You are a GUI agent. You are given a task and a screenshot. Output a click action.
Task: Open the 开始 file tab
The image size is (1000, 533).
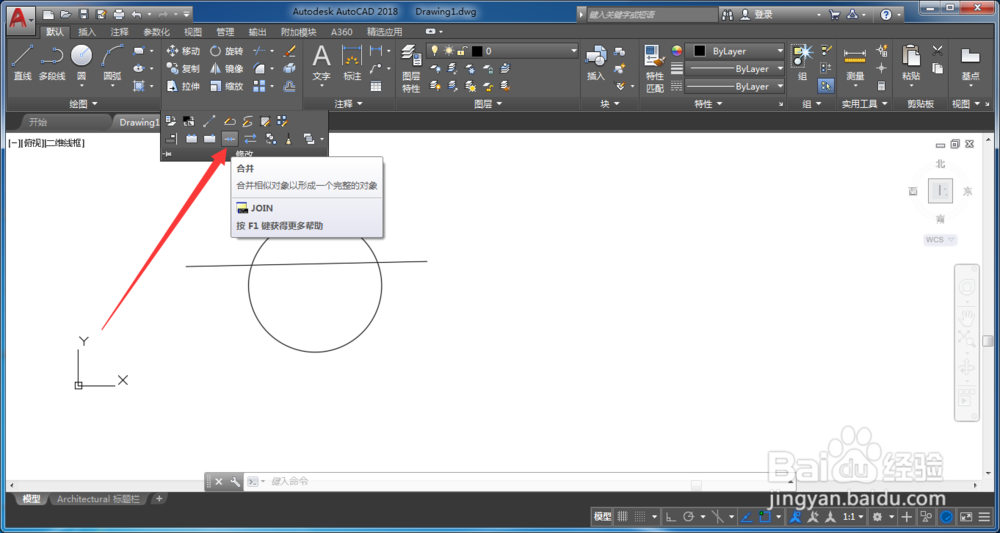tap(38, 122)
